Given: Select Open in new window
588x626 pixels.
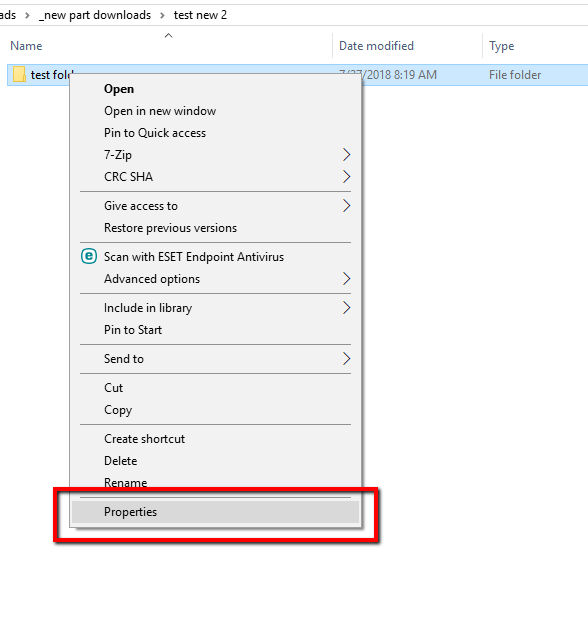Looking at the screenshot, I should coord(216,111).
